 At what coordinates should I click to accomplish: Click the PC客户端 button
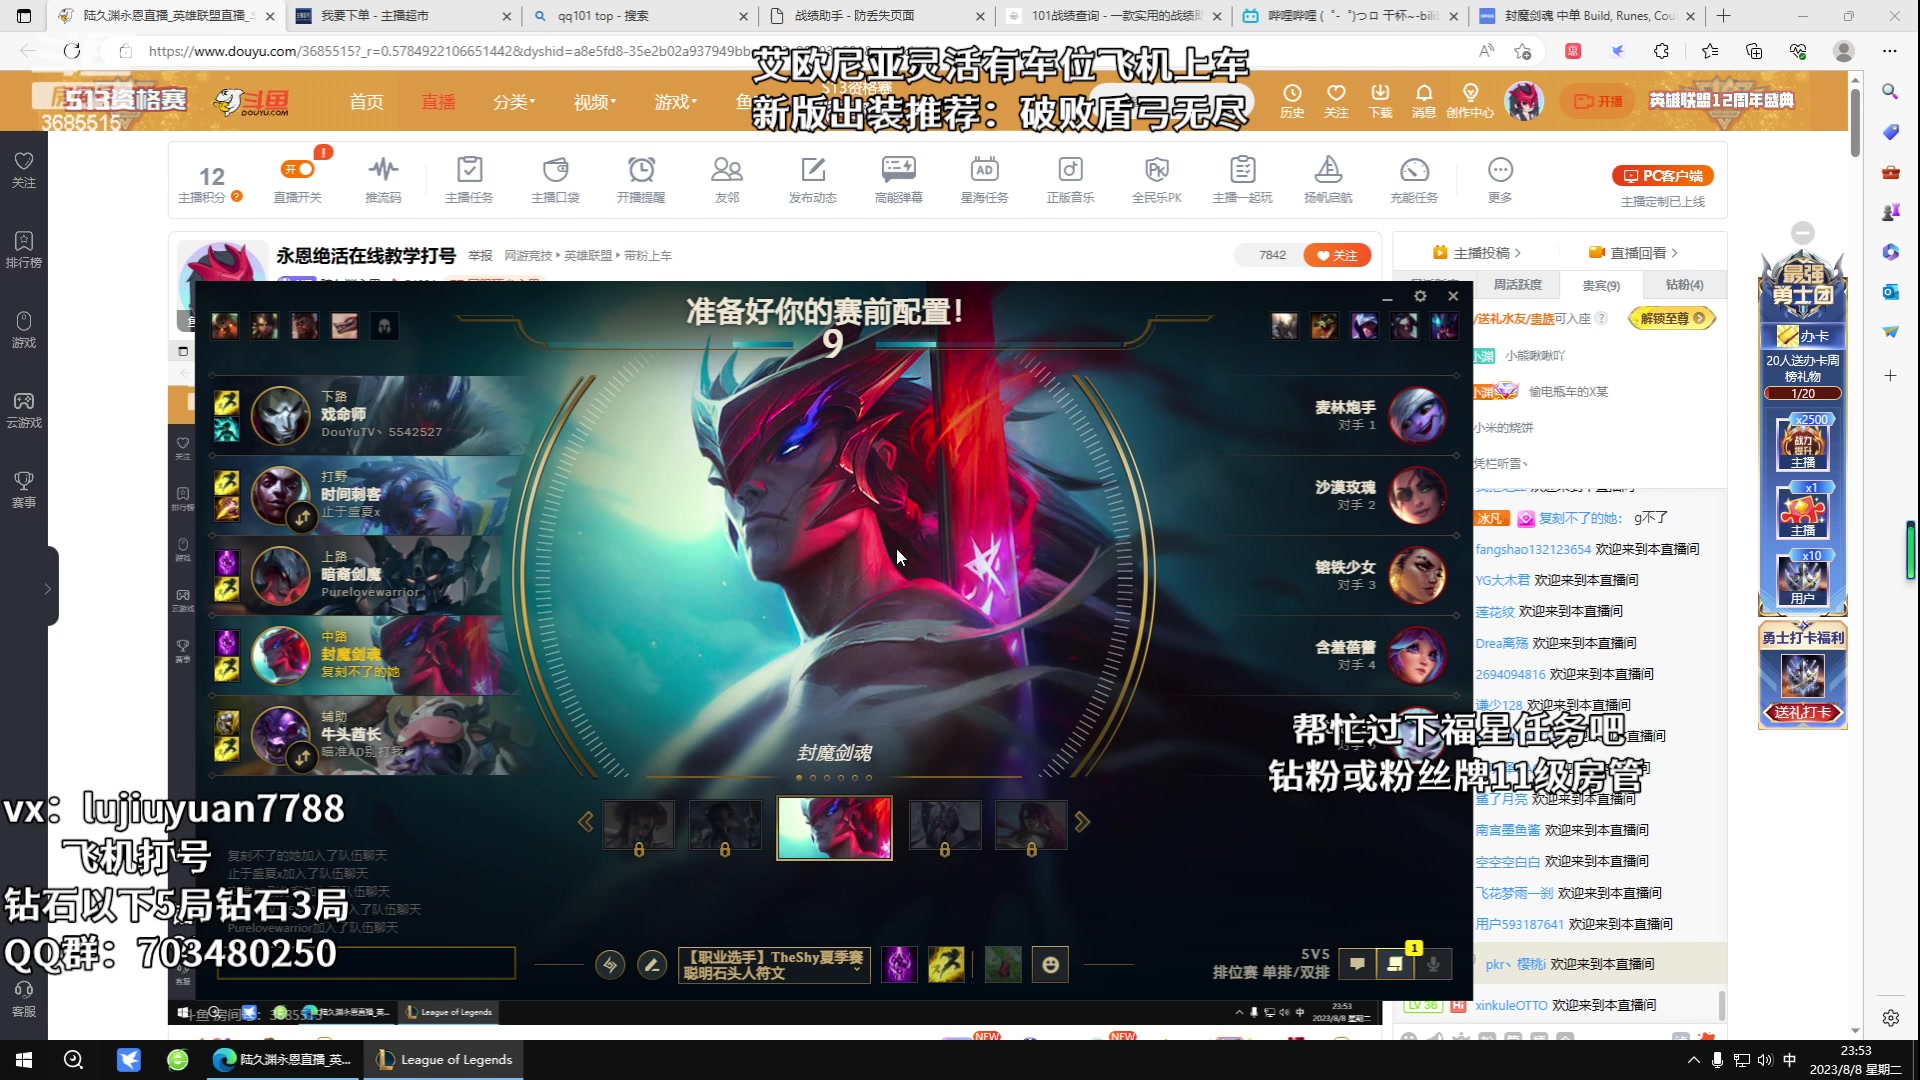[1663, 176]
